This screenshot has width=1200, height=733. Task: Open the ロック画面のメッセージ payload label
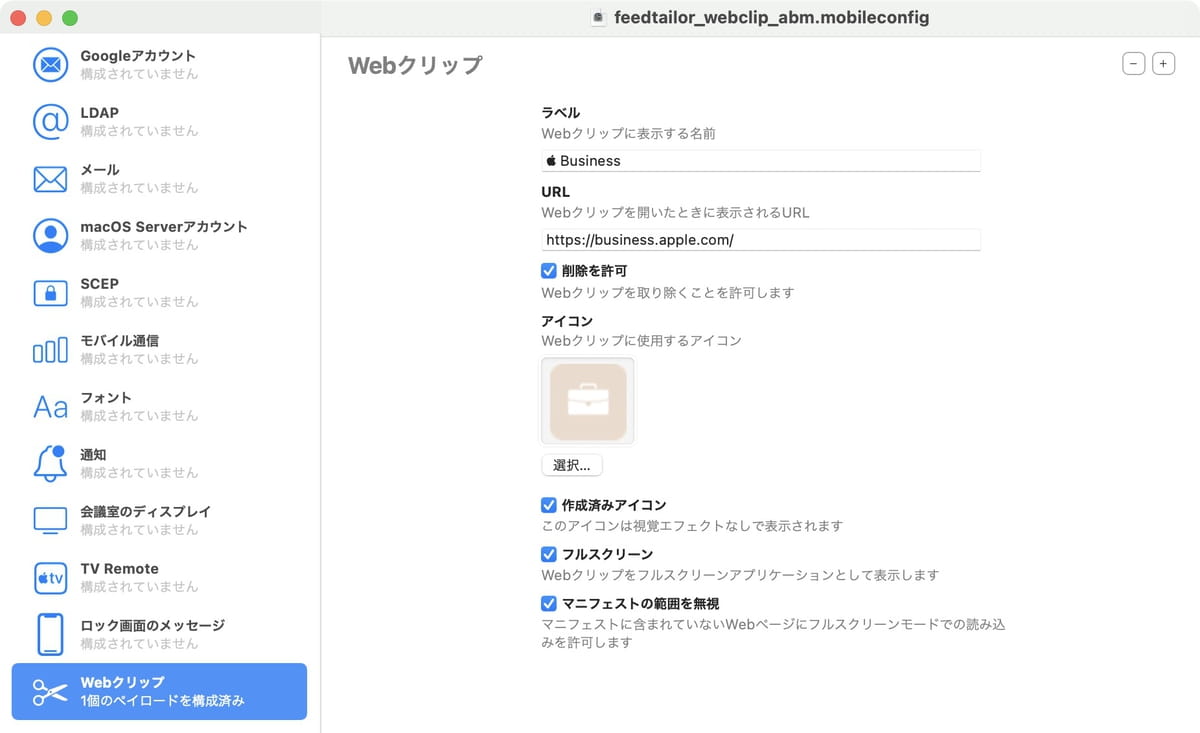tap(153, 626)
